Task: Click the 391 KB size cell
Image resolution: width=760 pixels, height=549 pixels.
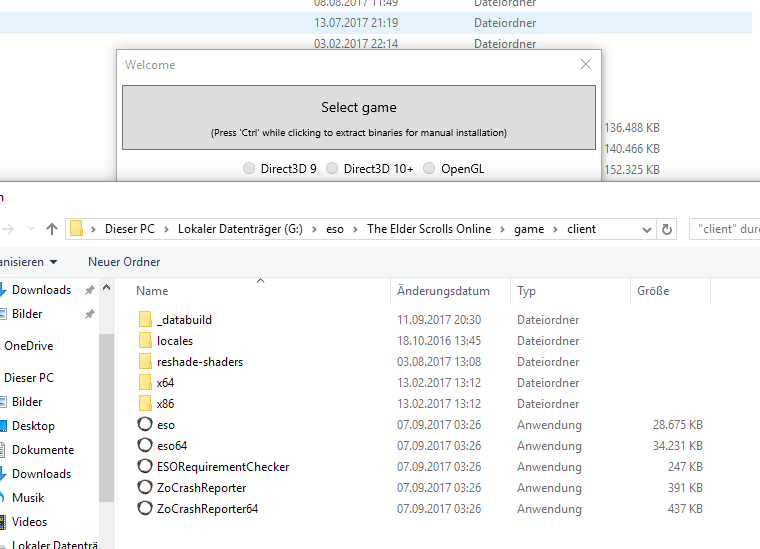Action: (x=685, y=488)
